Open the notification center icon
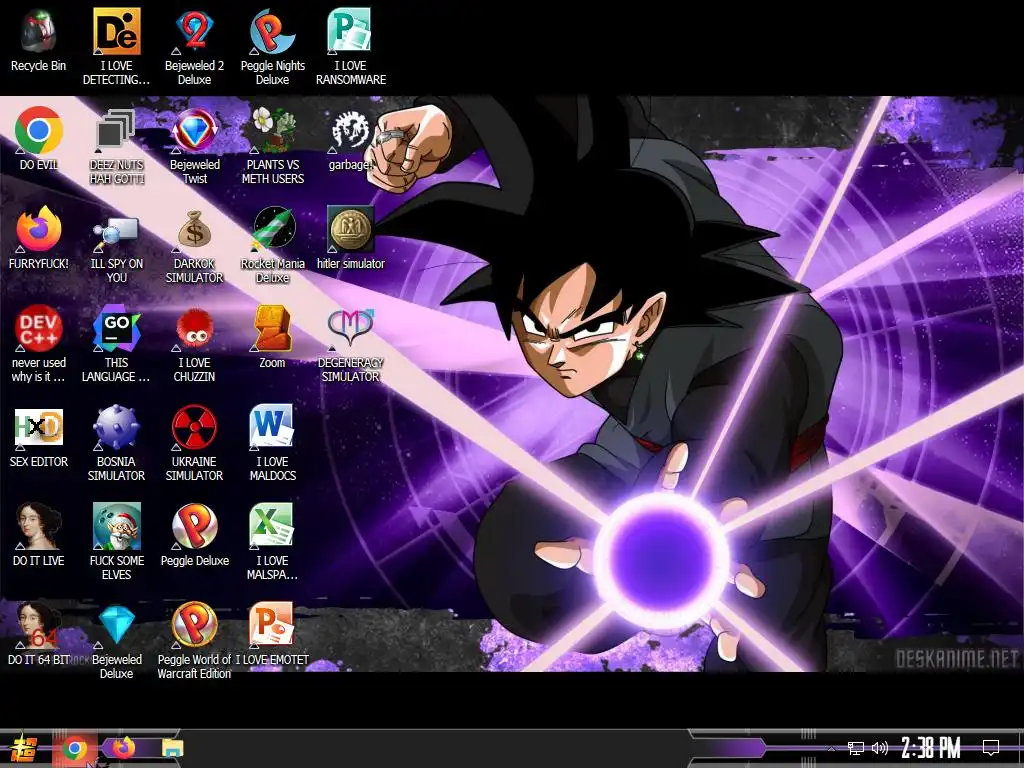The image size is (1024, 768). point(991,748)
